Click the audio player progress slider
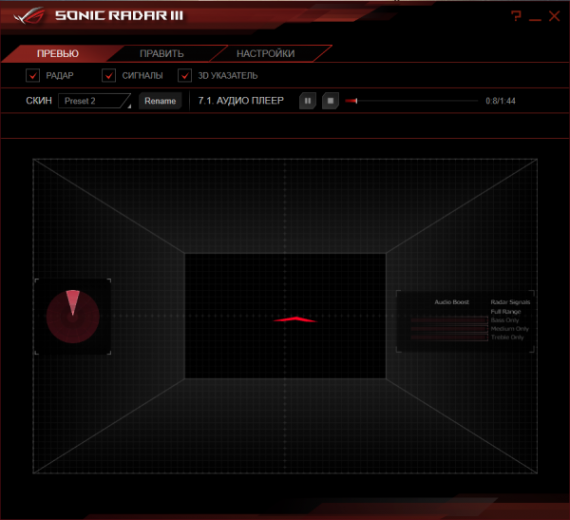Image resolution: width=570 pixels, height=520 pixels. 411,101
